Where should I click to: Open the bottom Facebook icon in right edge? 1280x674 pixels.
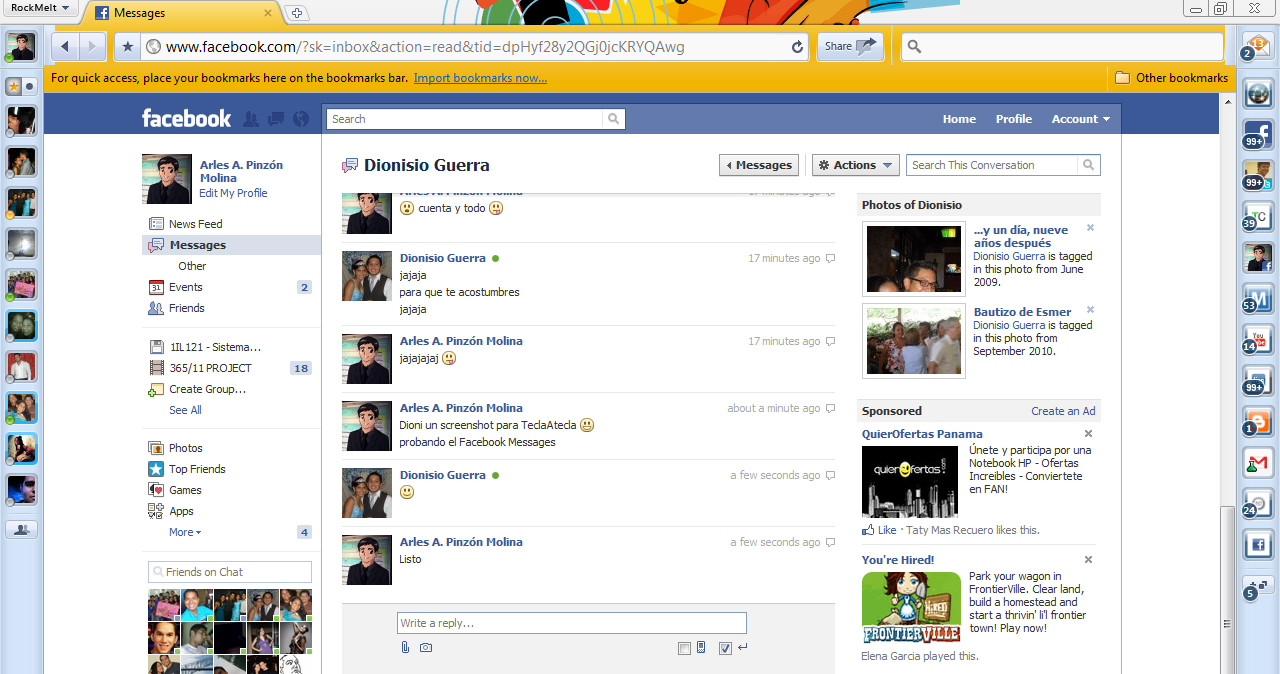tap(1258, 546)
